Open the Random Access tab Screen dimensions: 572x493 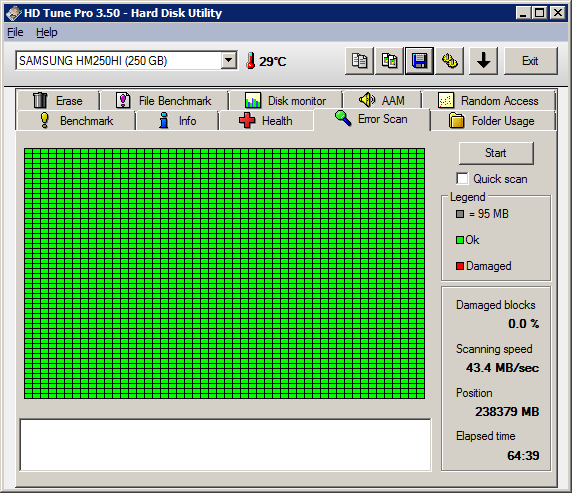488,100
